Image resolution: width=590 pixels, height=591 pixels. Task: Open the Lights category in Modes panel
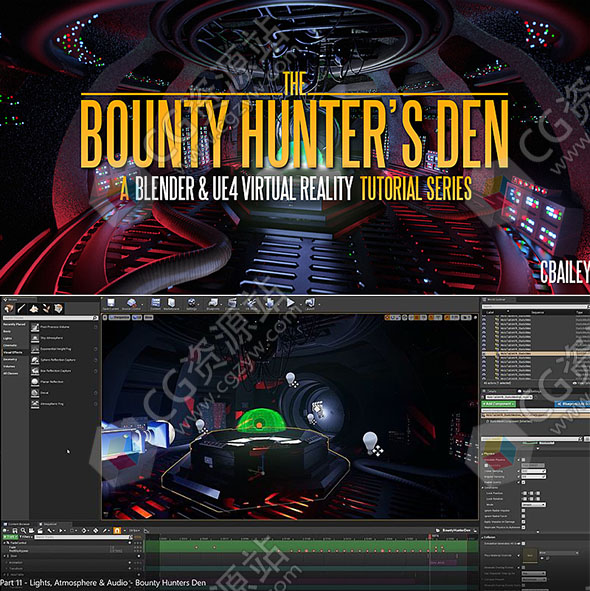[x=8, y=338]
